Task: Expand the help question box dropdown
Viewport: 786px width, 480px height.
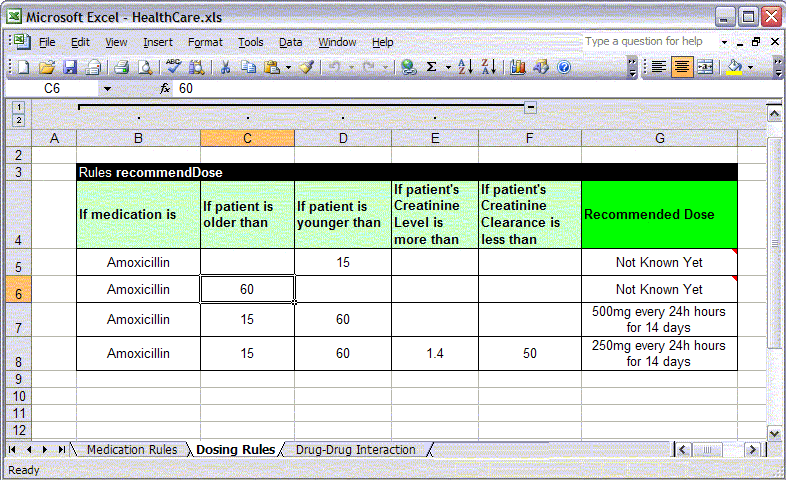Action: coord(724,42)
